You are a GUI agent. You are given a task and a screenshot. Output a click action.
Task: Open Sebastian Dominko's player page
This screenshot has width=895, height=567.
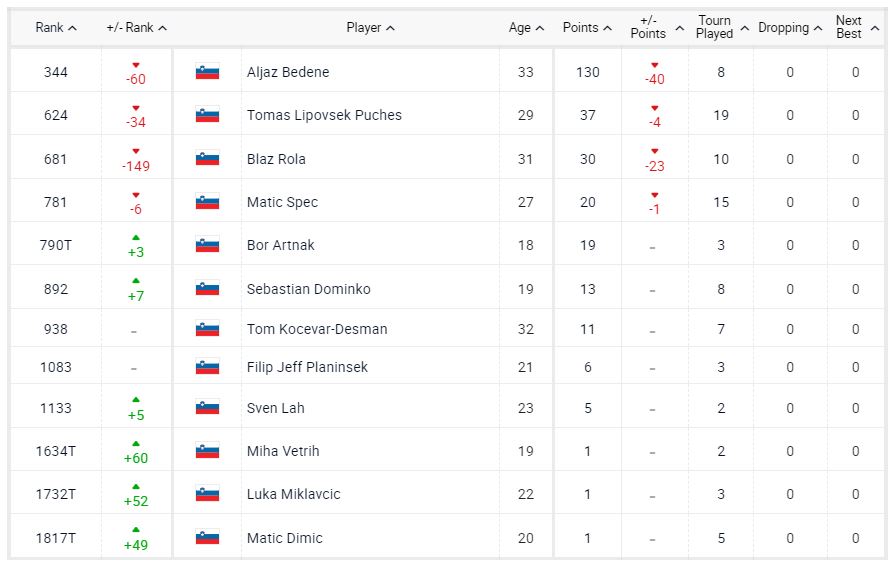click(x=308, y=289)
